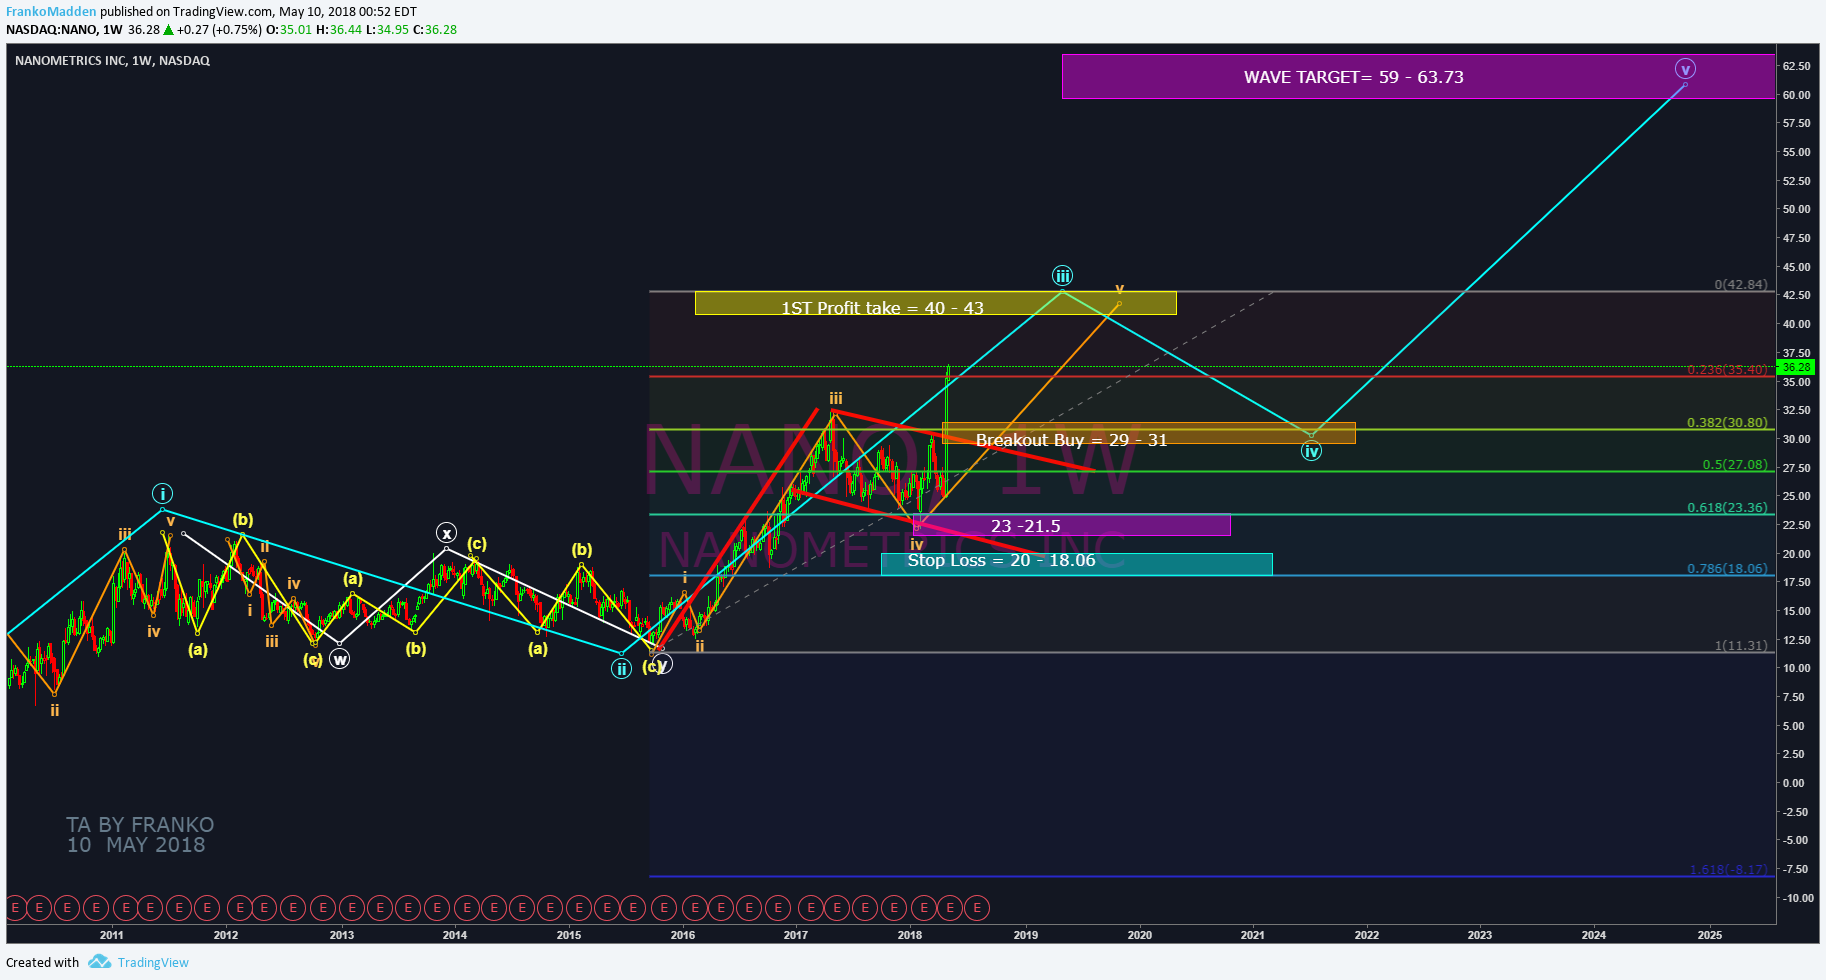Viewport: 1826px width, 980px height.
Task: Select the white circled x wave label
Action: 446,533
